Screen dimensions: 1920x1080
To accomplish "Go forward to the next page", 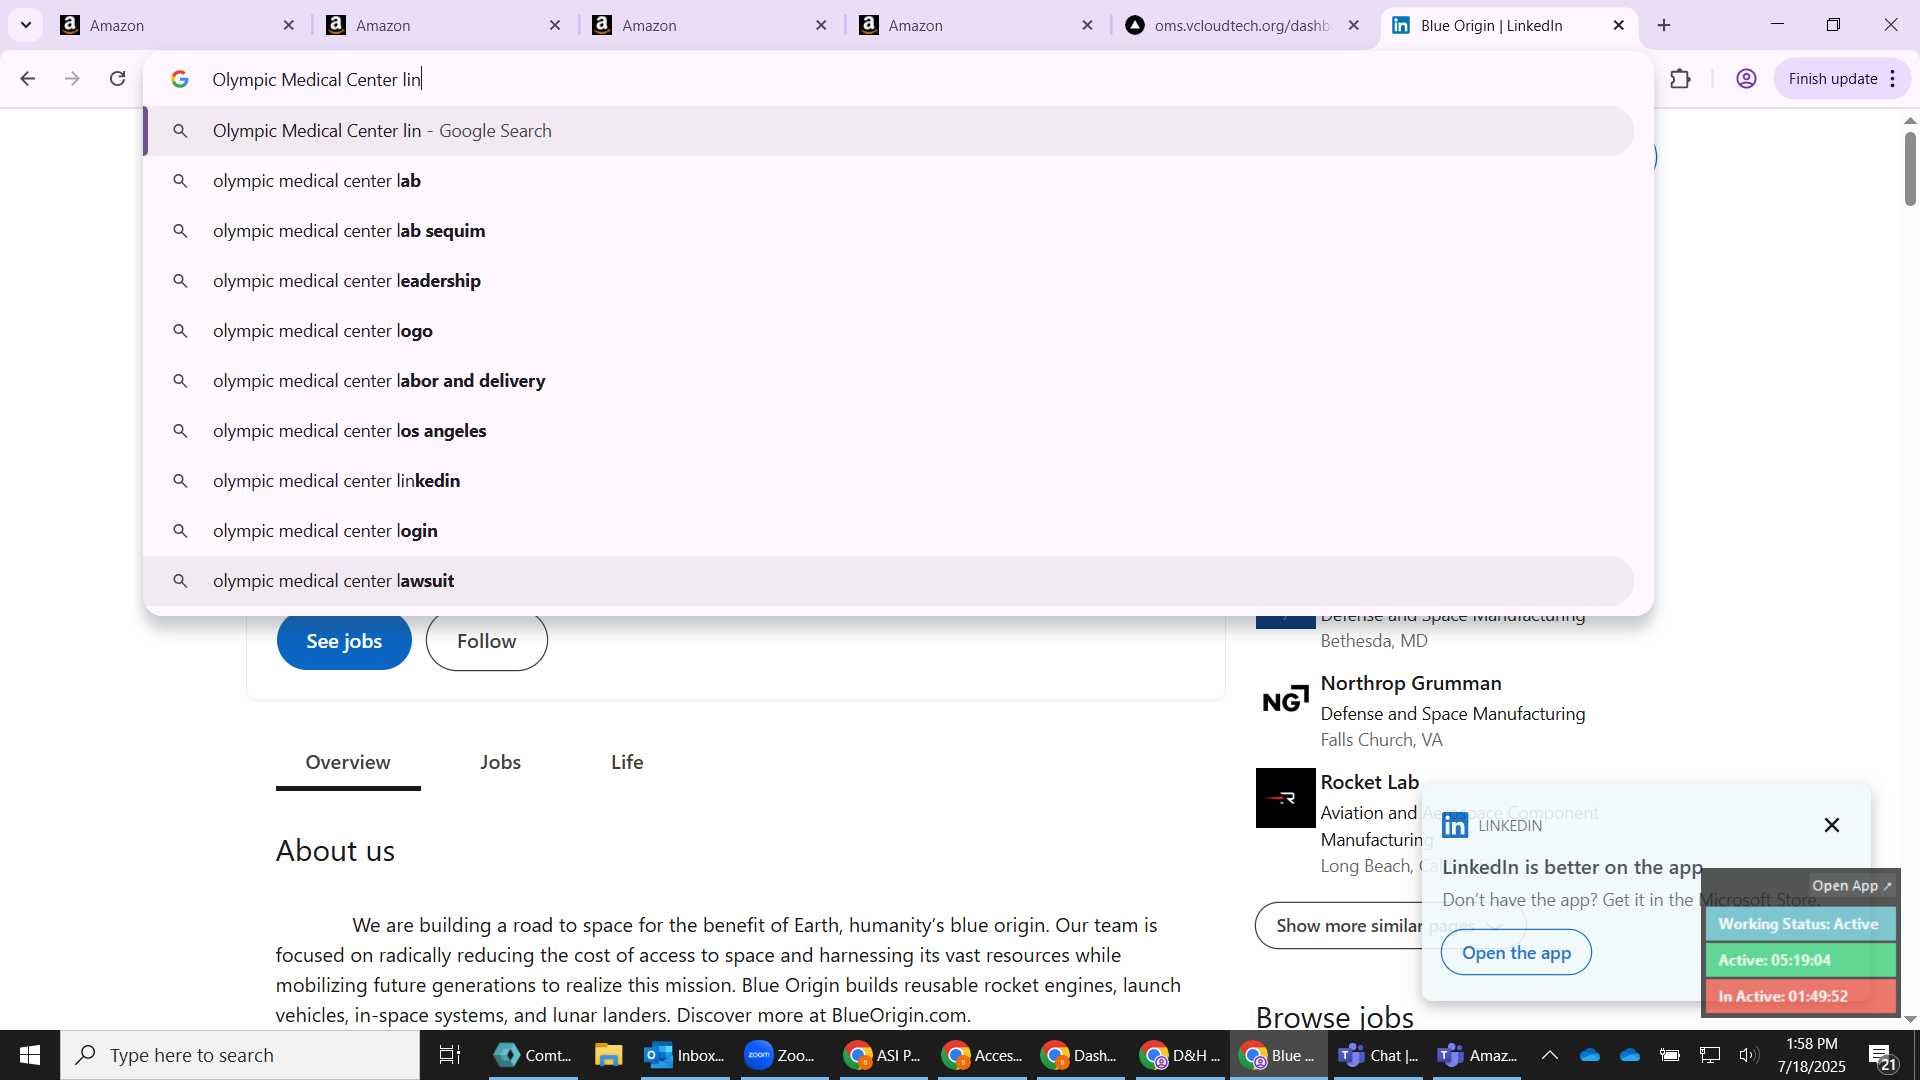I will click(x=72, y=79).
